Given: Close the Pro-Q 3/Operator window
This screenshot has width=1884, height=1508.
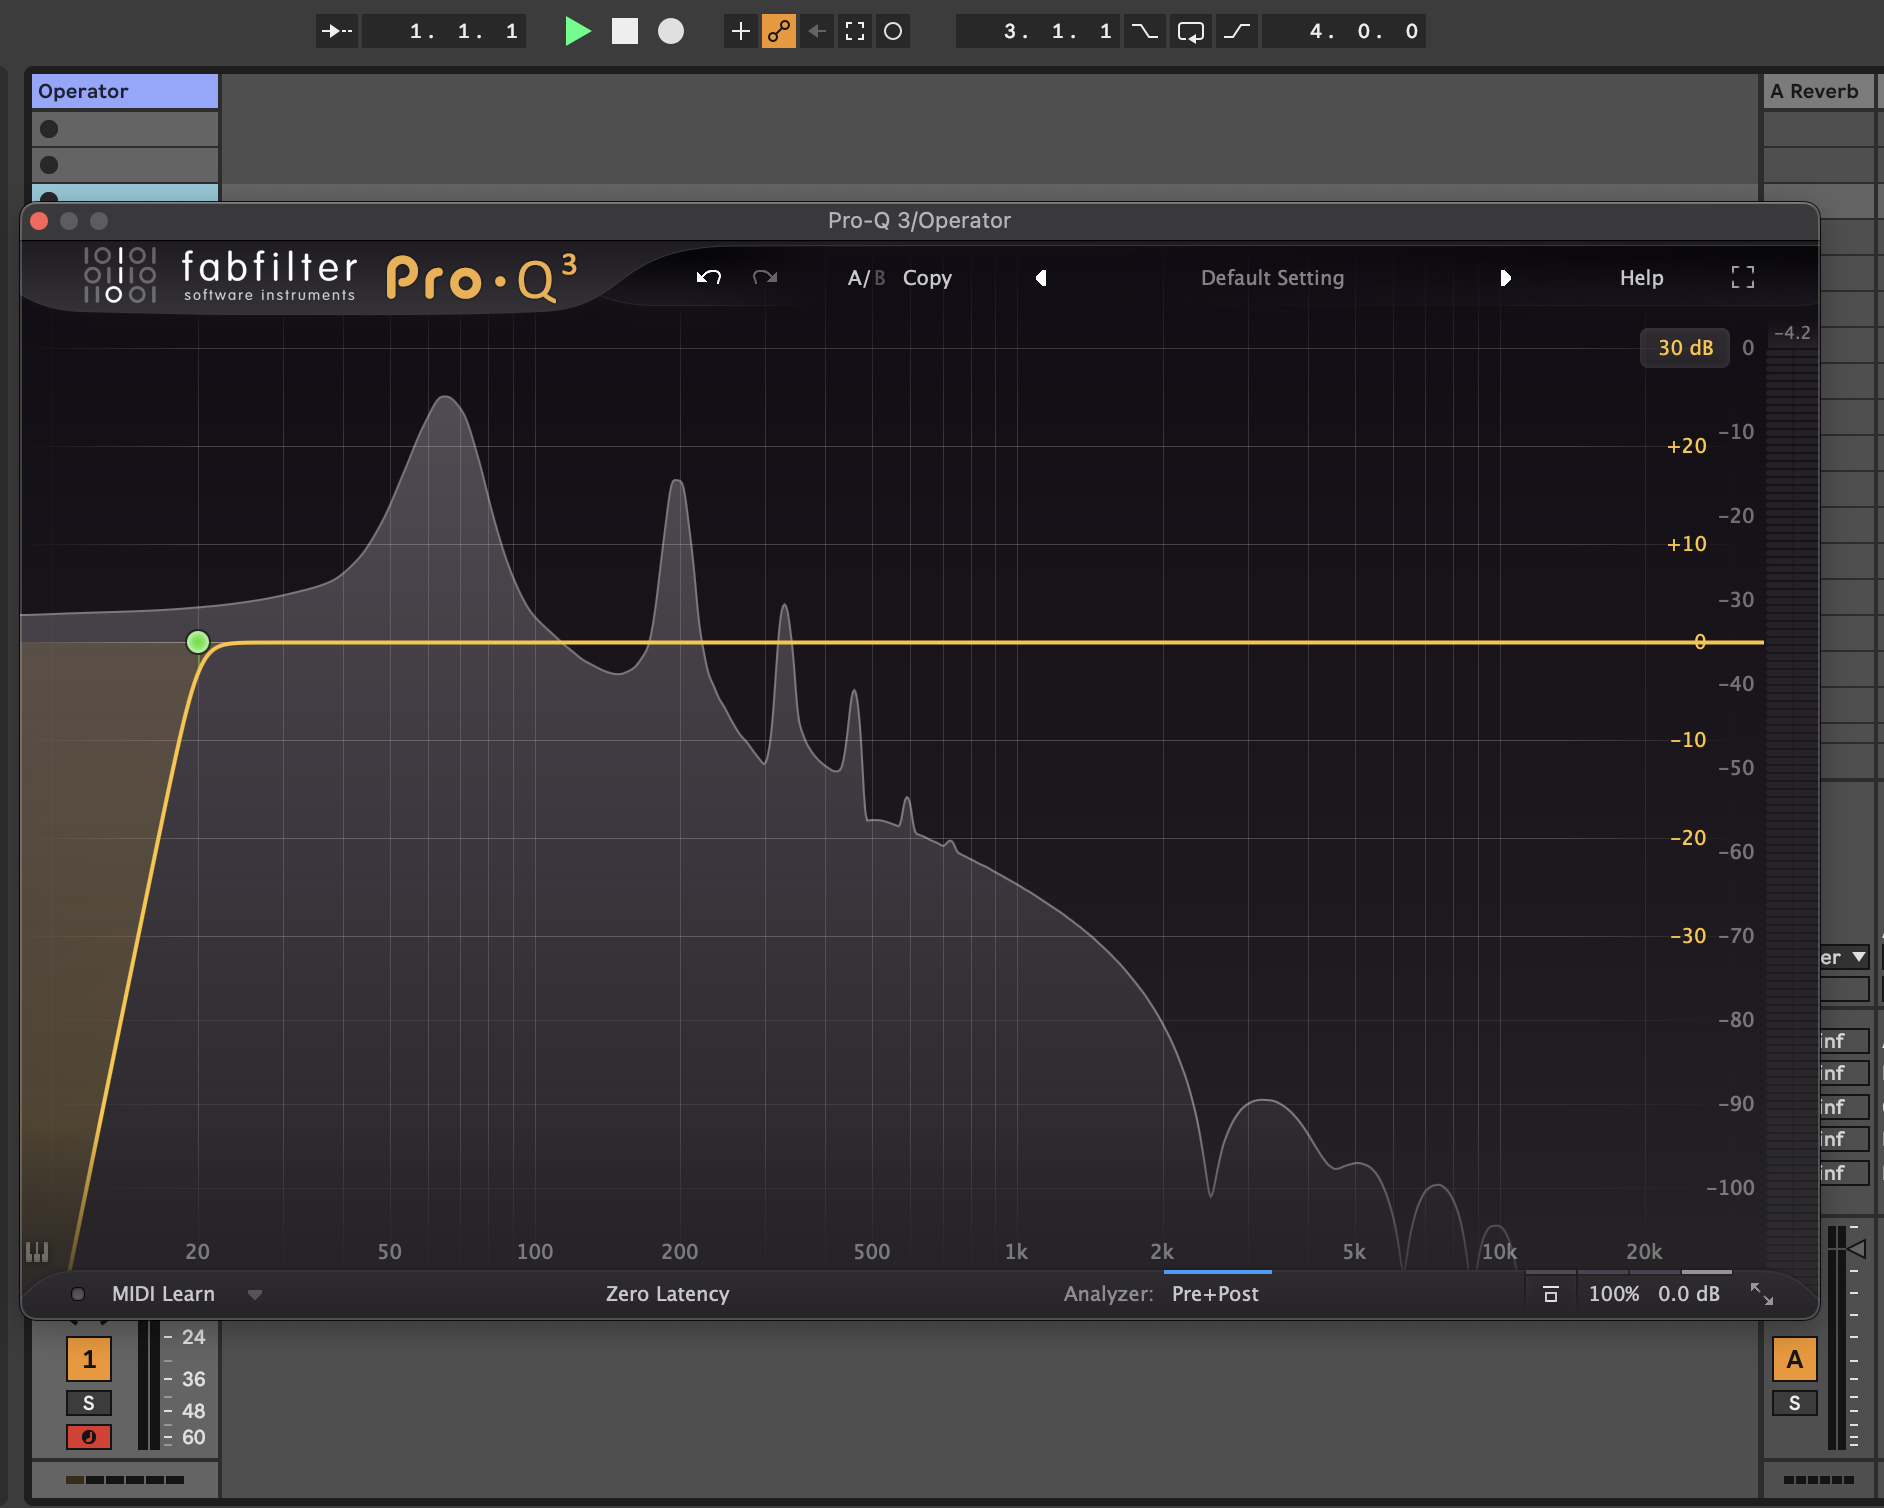Looking at the screenshot, I should point(40,221).
